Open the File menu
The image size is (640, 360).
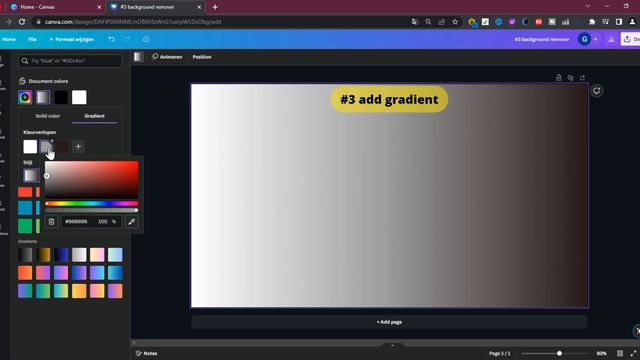tap(32, 39)
